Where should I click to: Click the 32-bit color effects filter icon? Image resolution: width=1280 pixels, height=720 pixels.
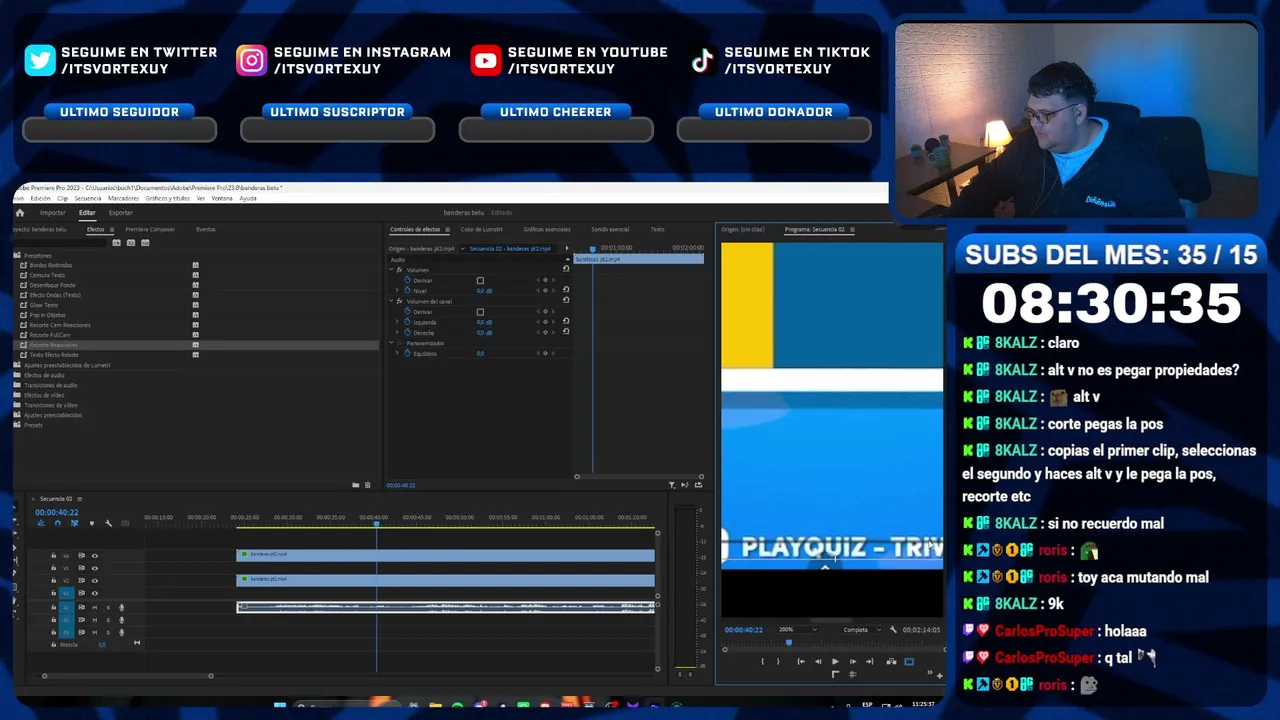tap(131, 243)
